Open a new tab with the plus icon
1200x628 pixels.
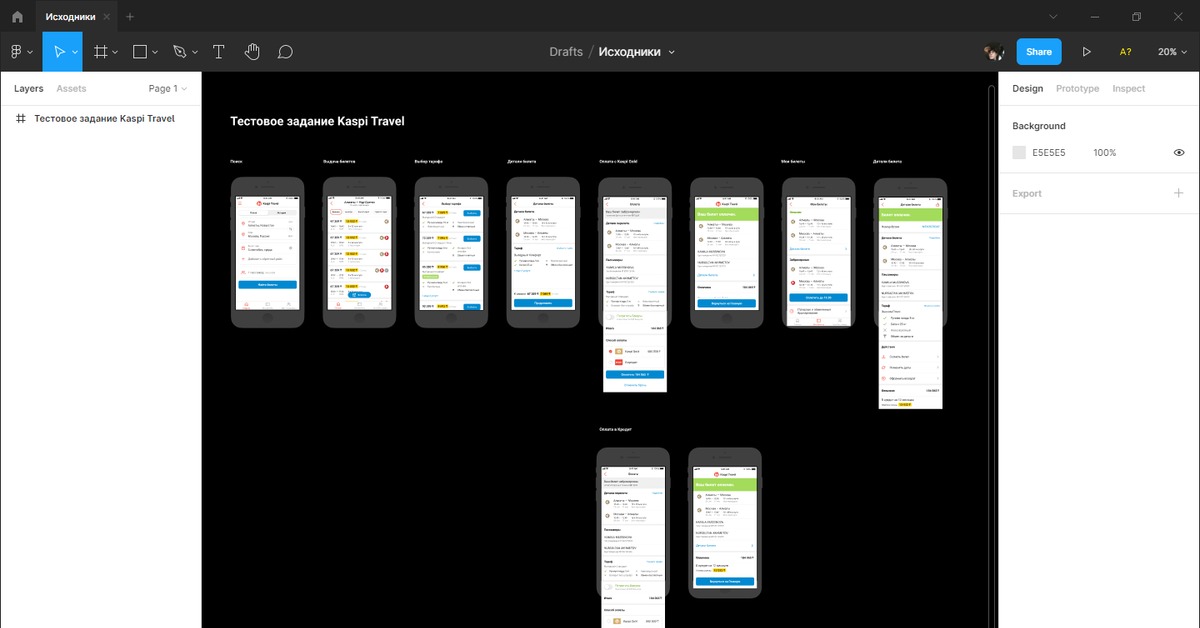pos(130,17)
